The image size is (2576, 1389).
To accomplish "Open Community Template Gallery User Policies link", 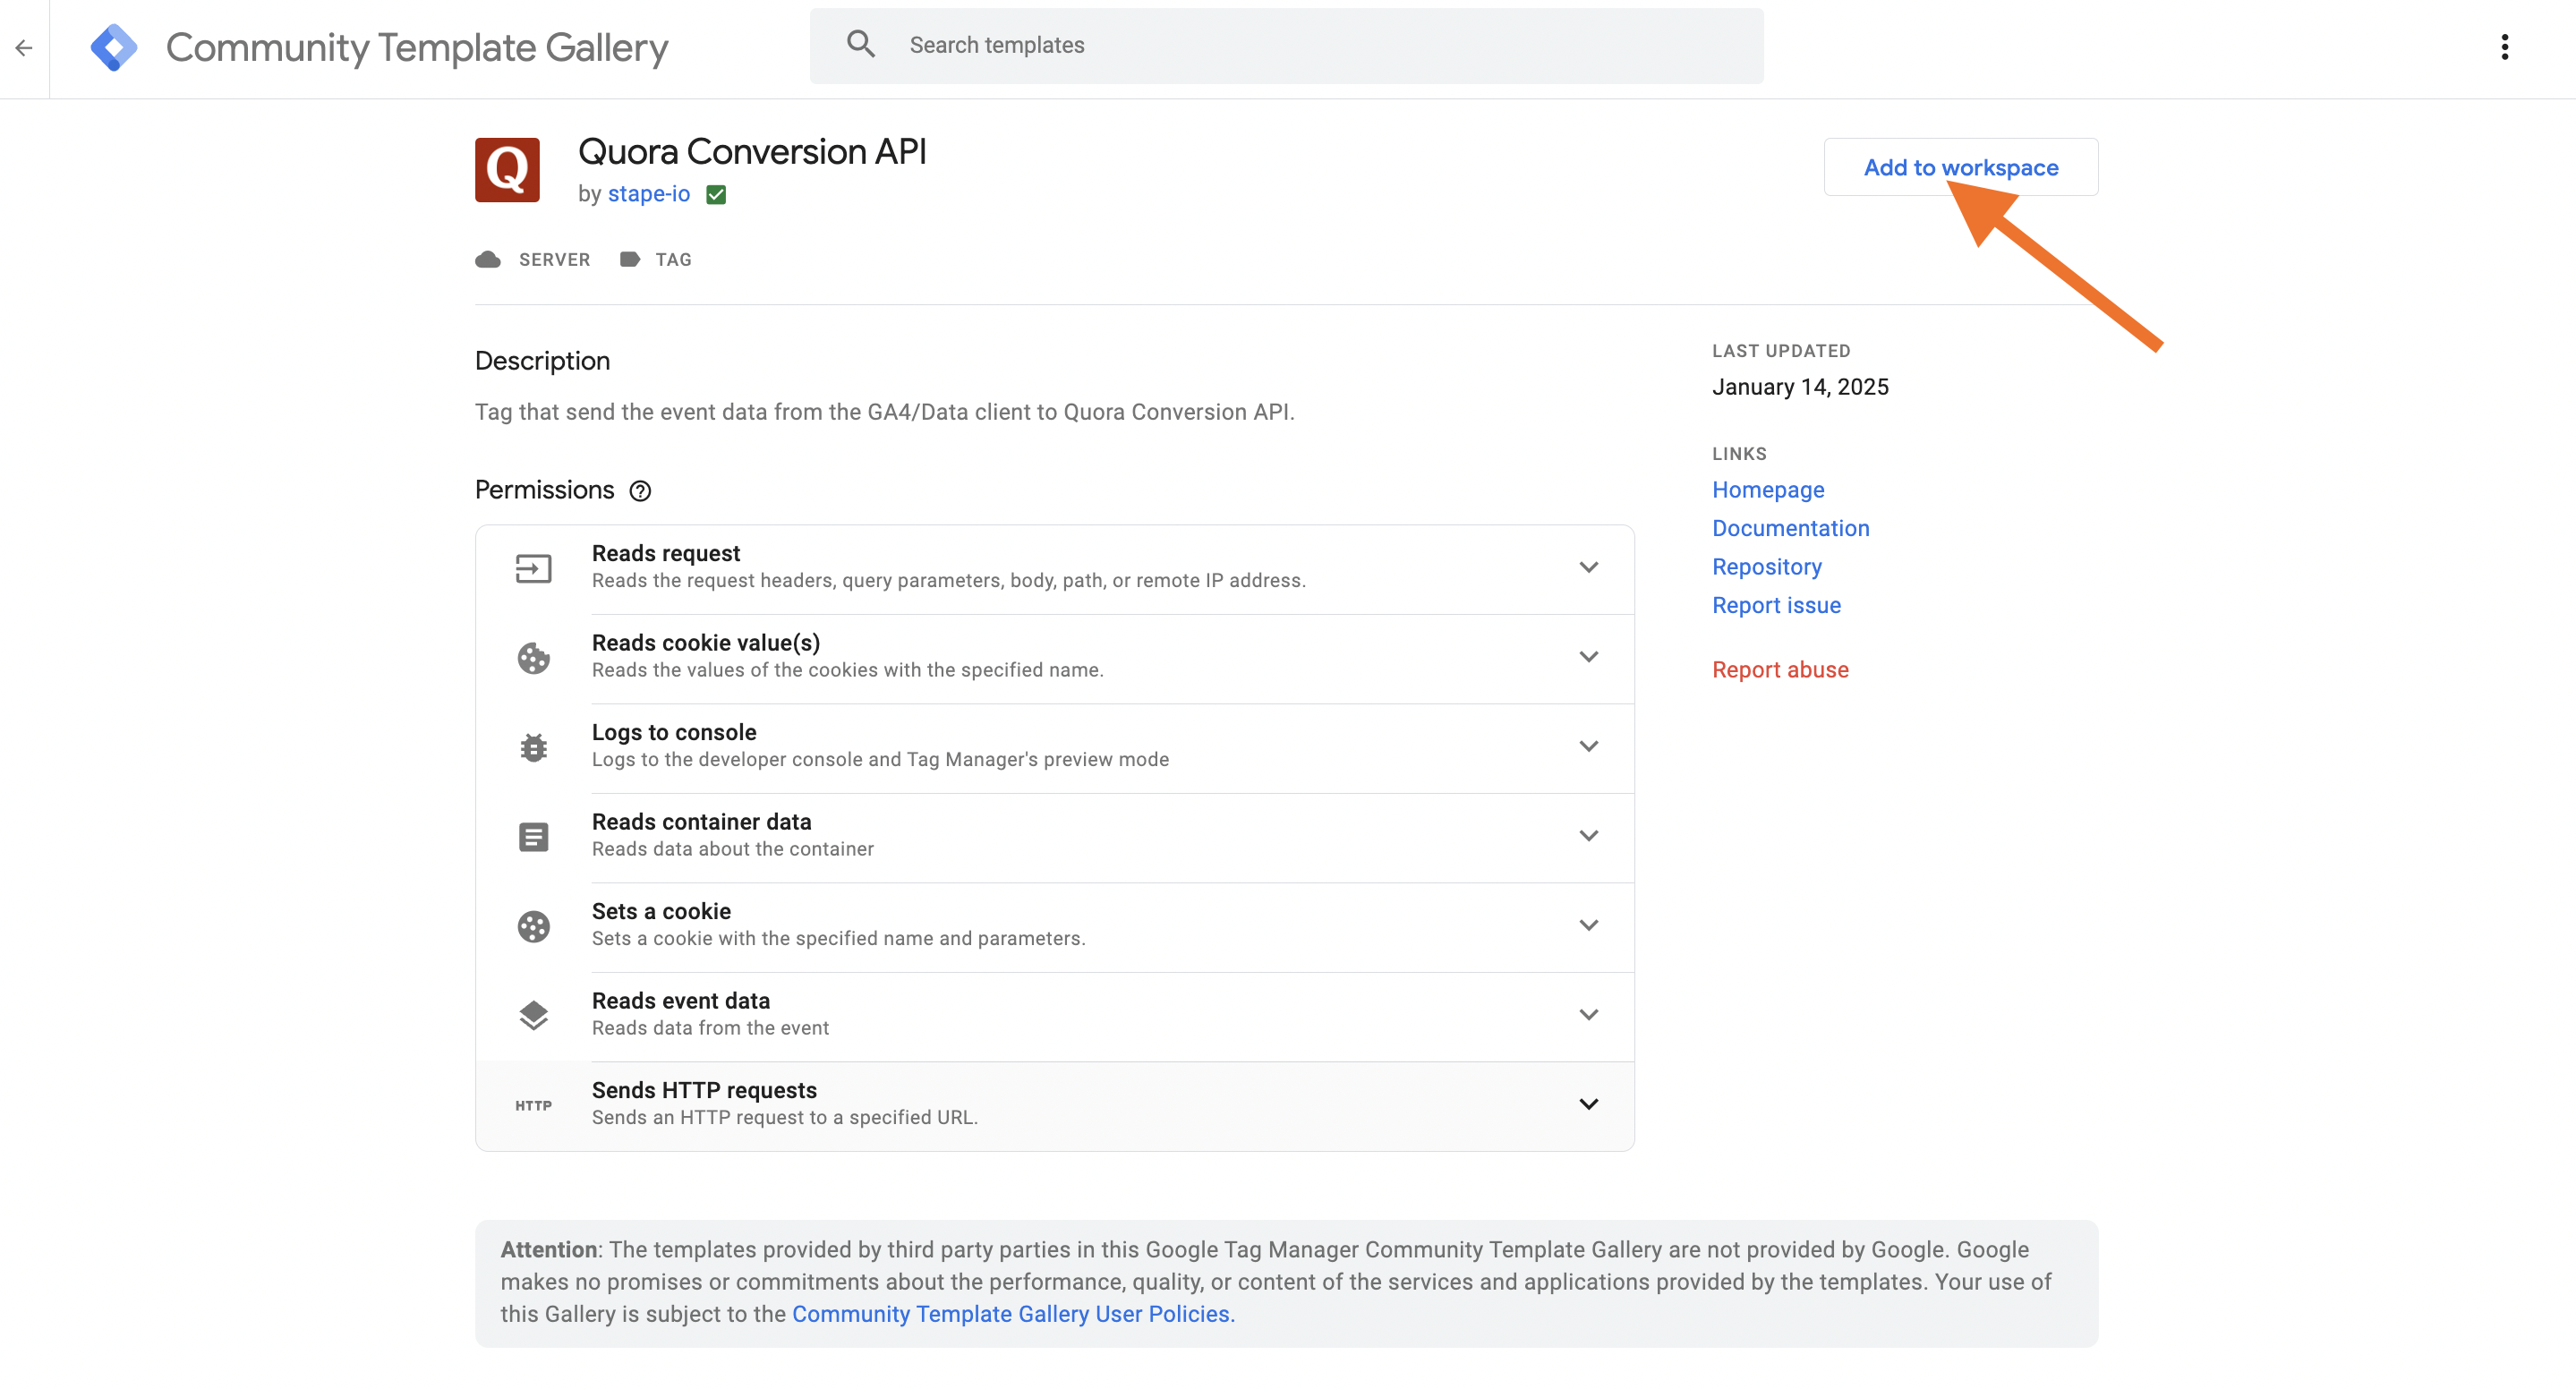I will tap(1013, 1314).
